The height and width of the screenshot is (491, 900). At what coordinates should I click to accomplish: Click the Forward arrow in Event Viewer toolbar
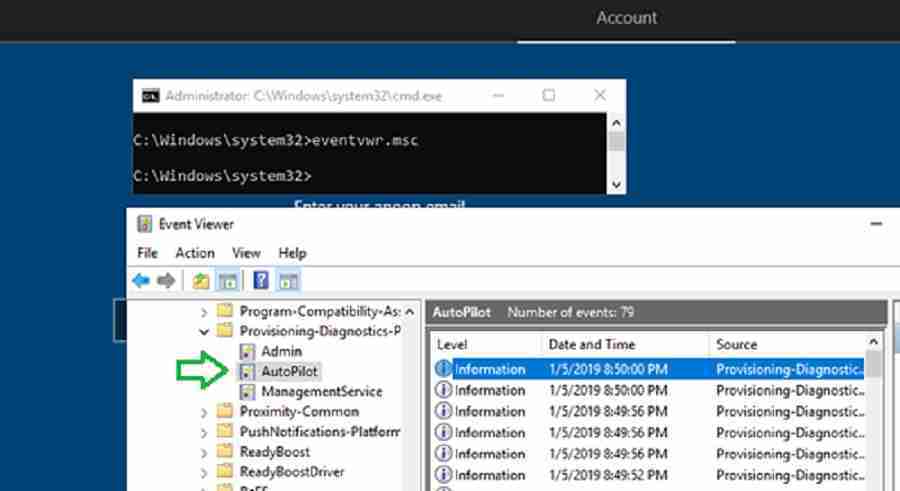point(166,281)
